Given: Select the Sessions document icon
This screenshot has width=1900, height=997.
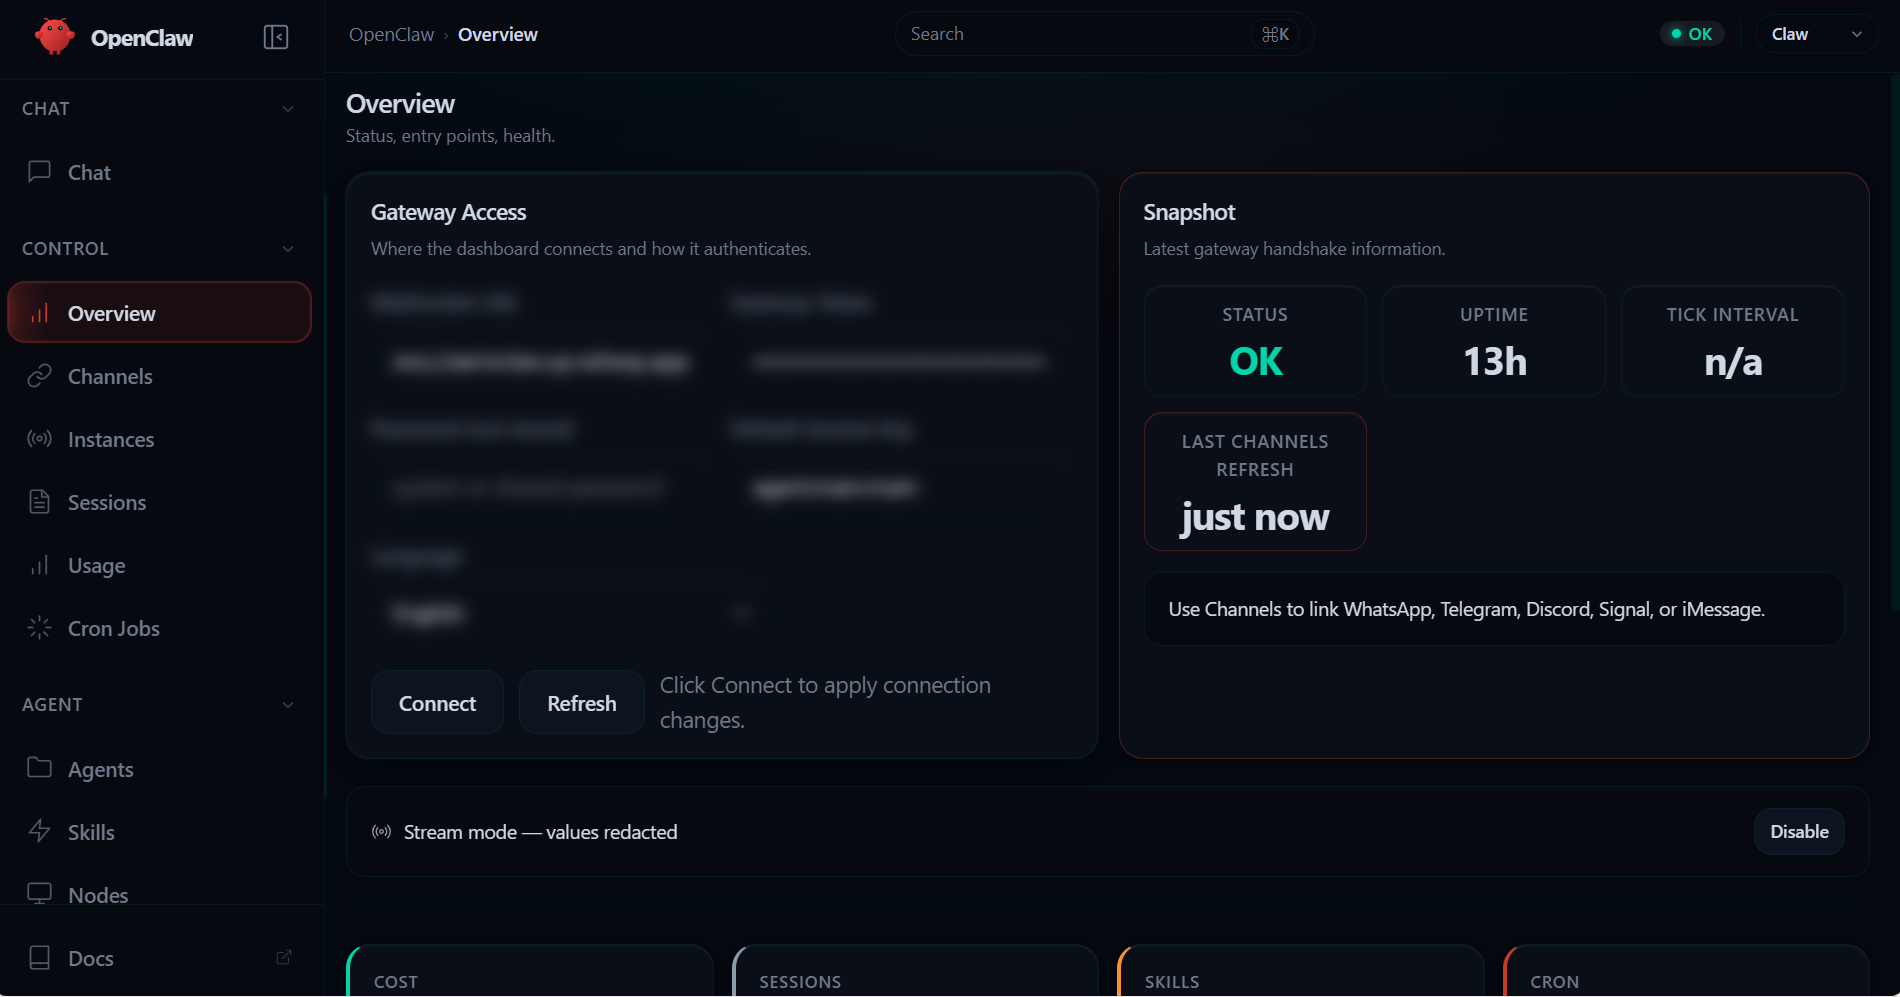Looking at the screenshot, I should click(x=39, y=501).
